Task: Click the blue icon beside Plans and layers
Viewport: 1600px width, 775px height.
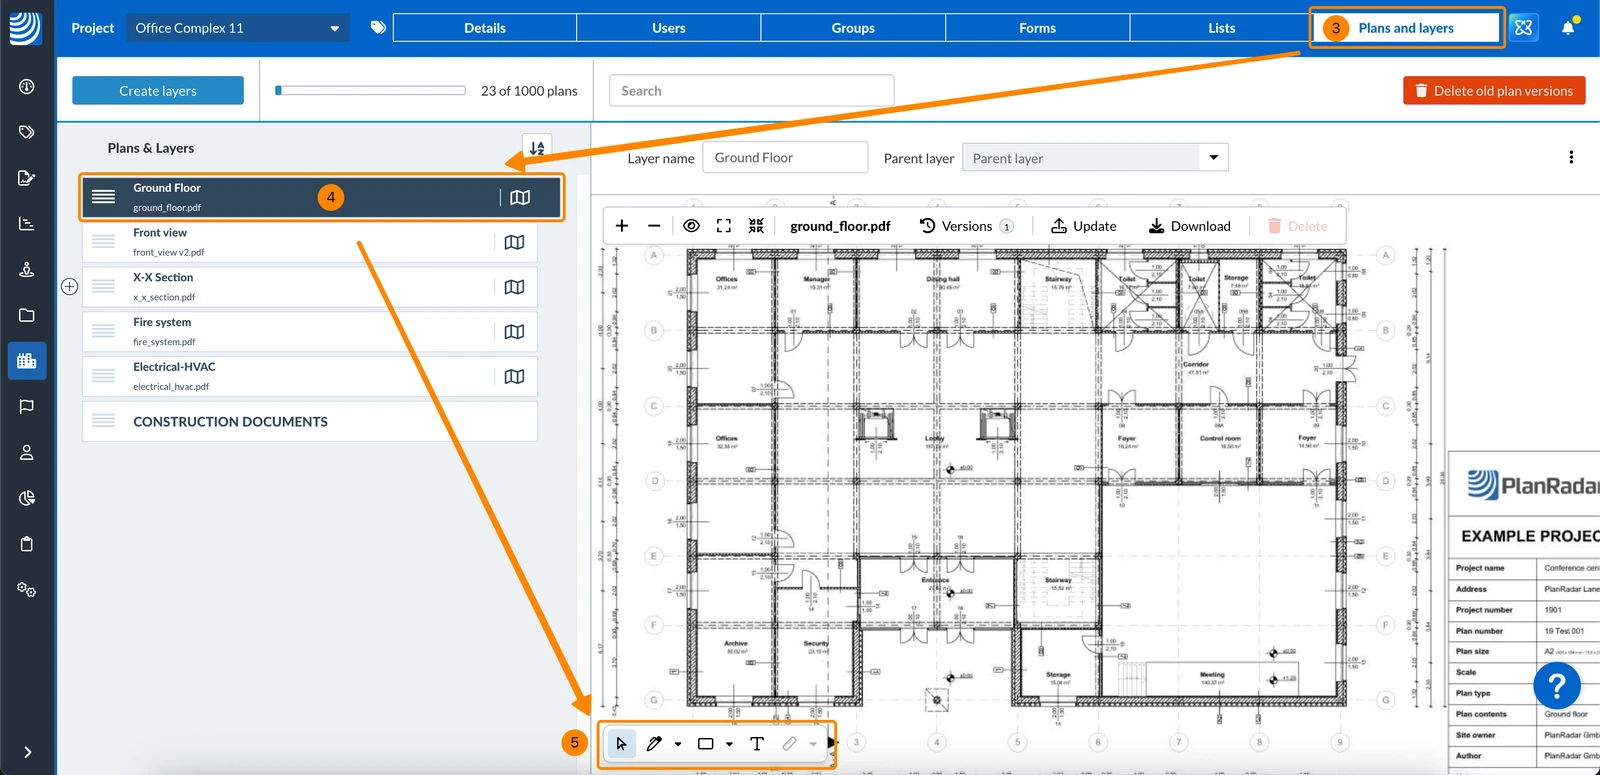Action: click(1523, 28)
